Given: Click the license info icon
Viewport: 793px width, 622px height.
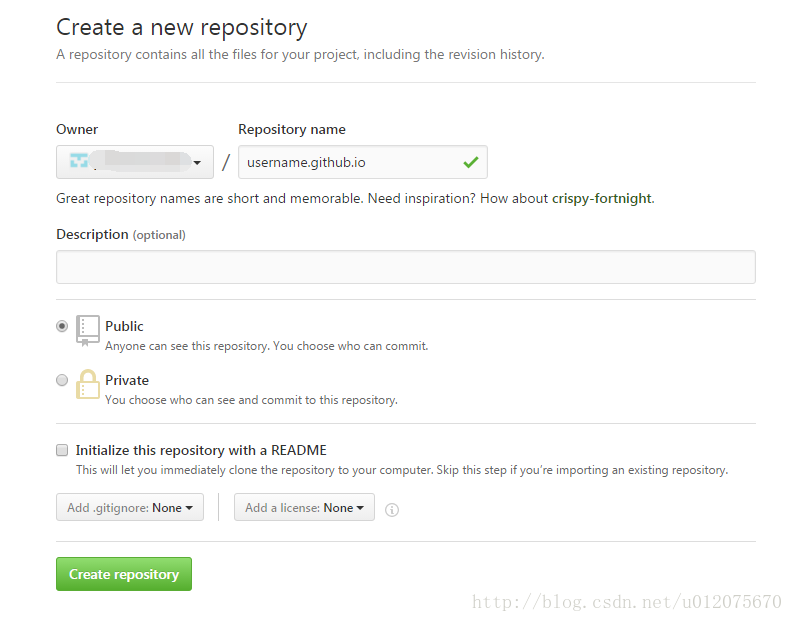Looking at the screenshot, I should click(x=391, y=510).
